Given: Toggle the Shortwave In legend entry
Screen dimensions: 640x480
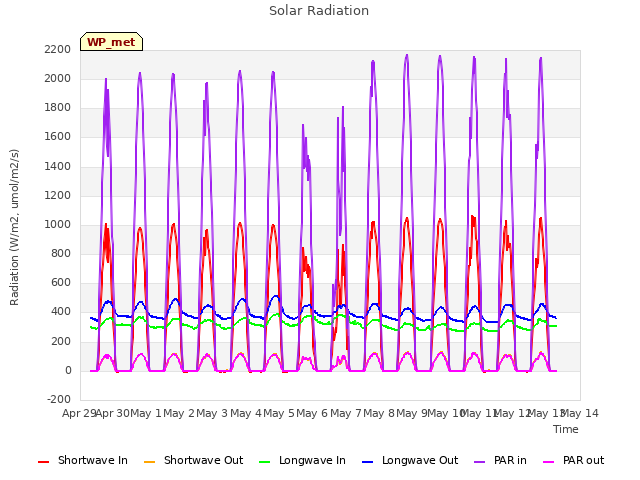Looking at the screenshot, I should [83, 460].
